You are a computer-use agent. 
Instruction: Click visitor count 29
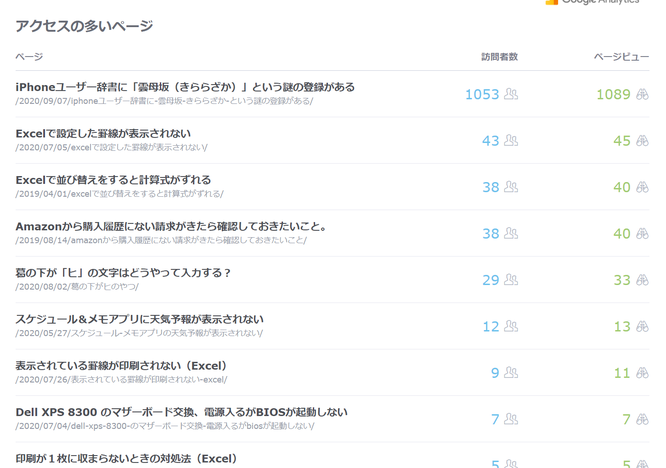[x=491, y=280]
